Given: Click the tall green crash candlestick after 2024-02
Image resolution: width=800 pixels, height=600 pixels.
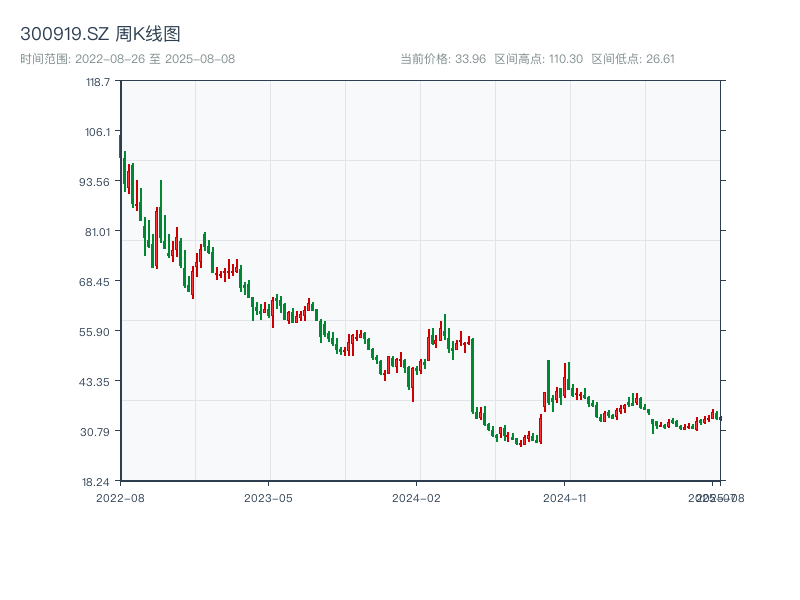Looking at the screenshot, I should coord(472,375).
